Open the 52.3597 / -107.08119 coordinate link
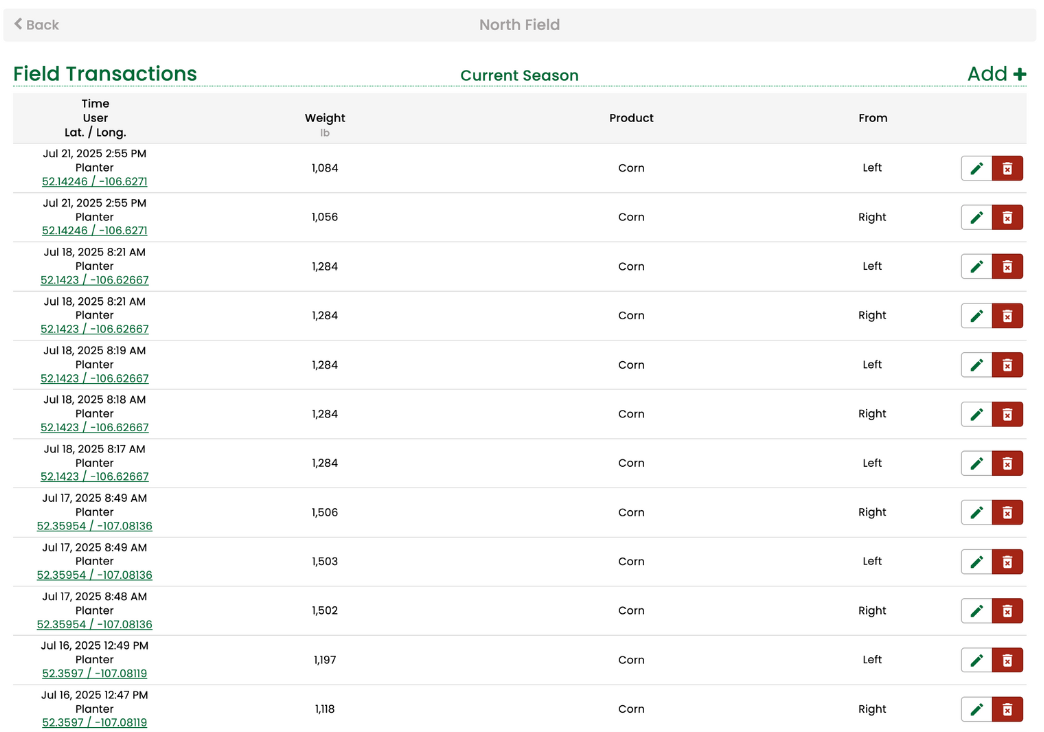 point(94,673)
